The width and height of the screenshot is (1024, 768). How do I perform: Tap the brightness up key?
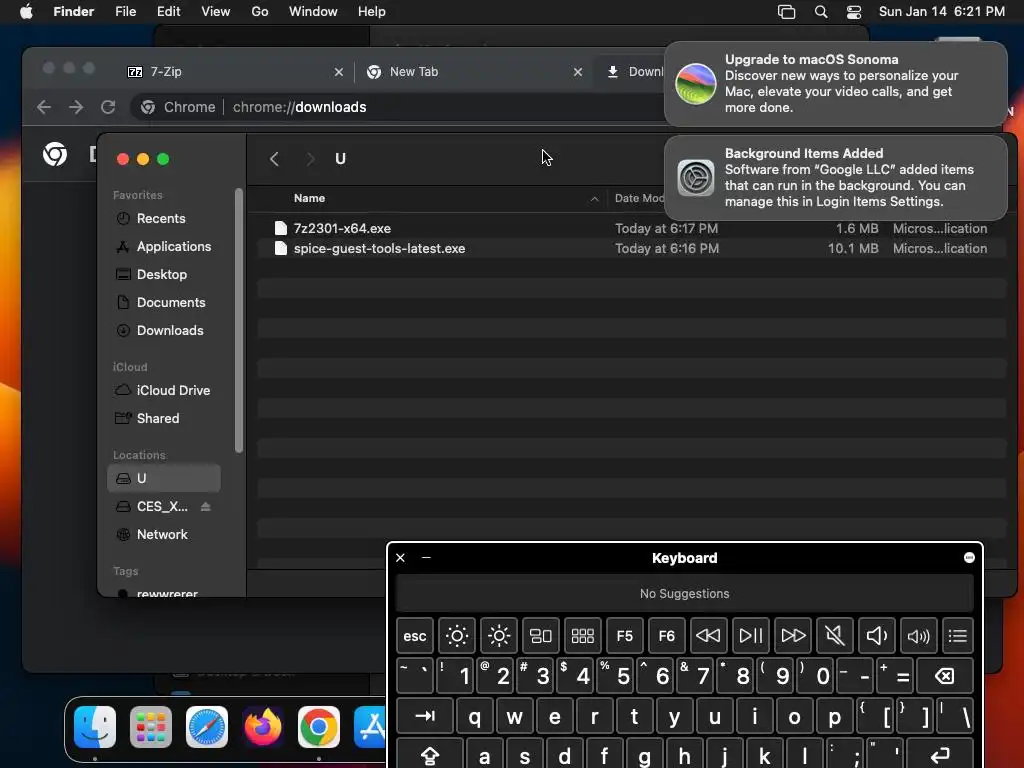click(x=499, y=635)
